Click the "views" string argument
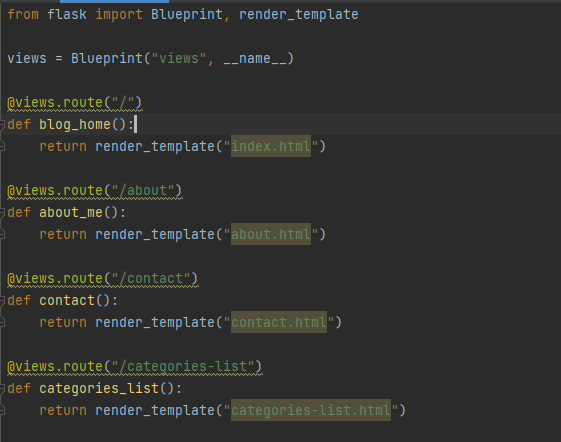561x442 pixels. [x=179, y=58]
